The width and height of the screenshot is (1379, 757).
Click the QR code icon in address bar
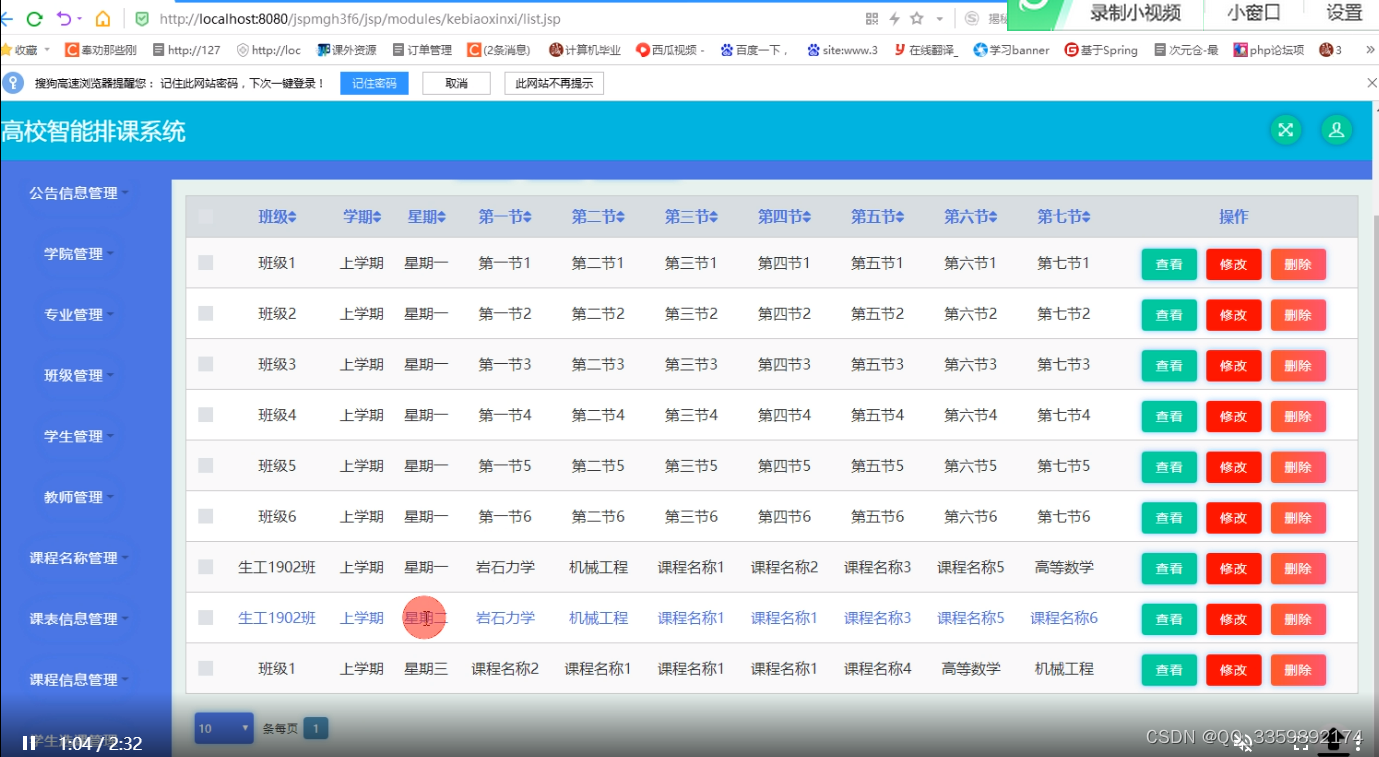pos(871,19)
